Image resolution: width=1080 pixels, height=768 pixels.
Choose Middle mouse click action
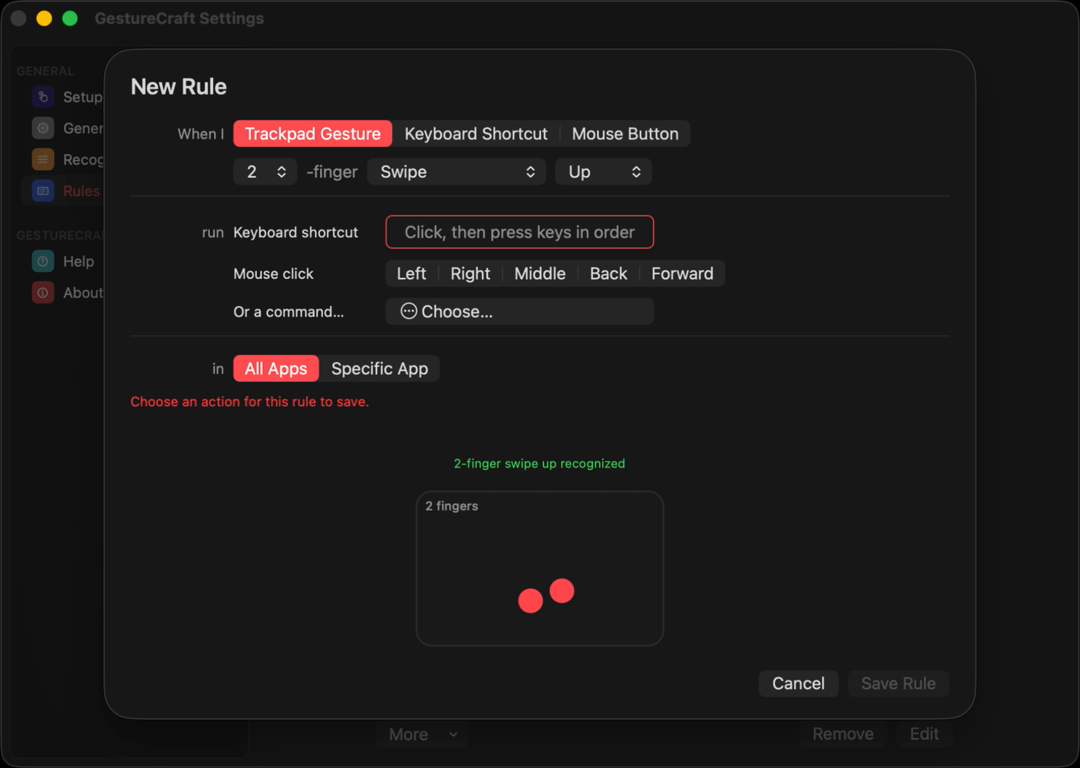pyautogui.click(x=540, y=273)
